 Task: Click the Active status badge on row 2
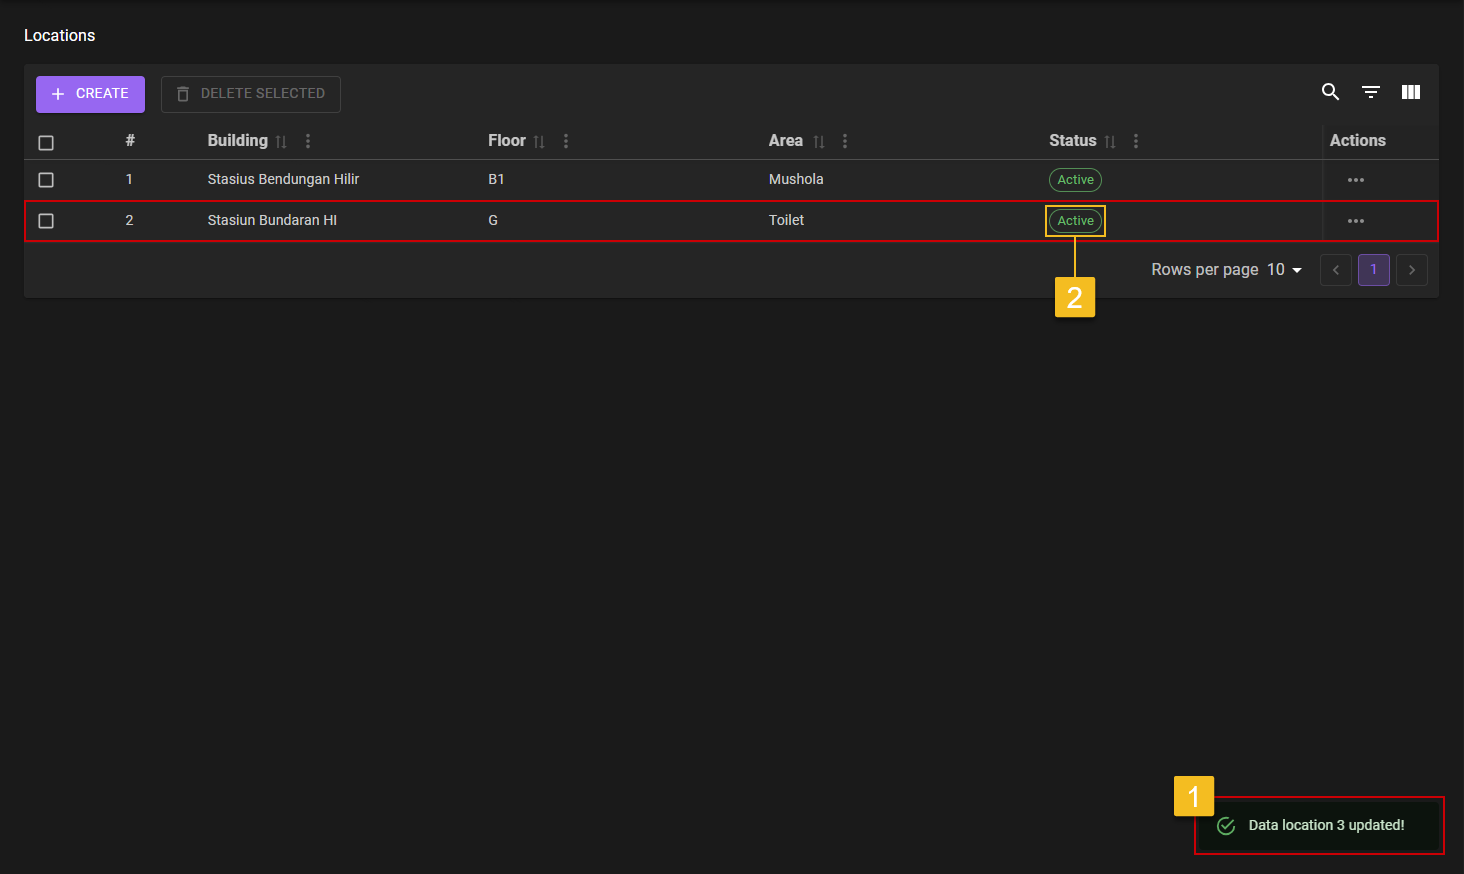click(1075, 220)
